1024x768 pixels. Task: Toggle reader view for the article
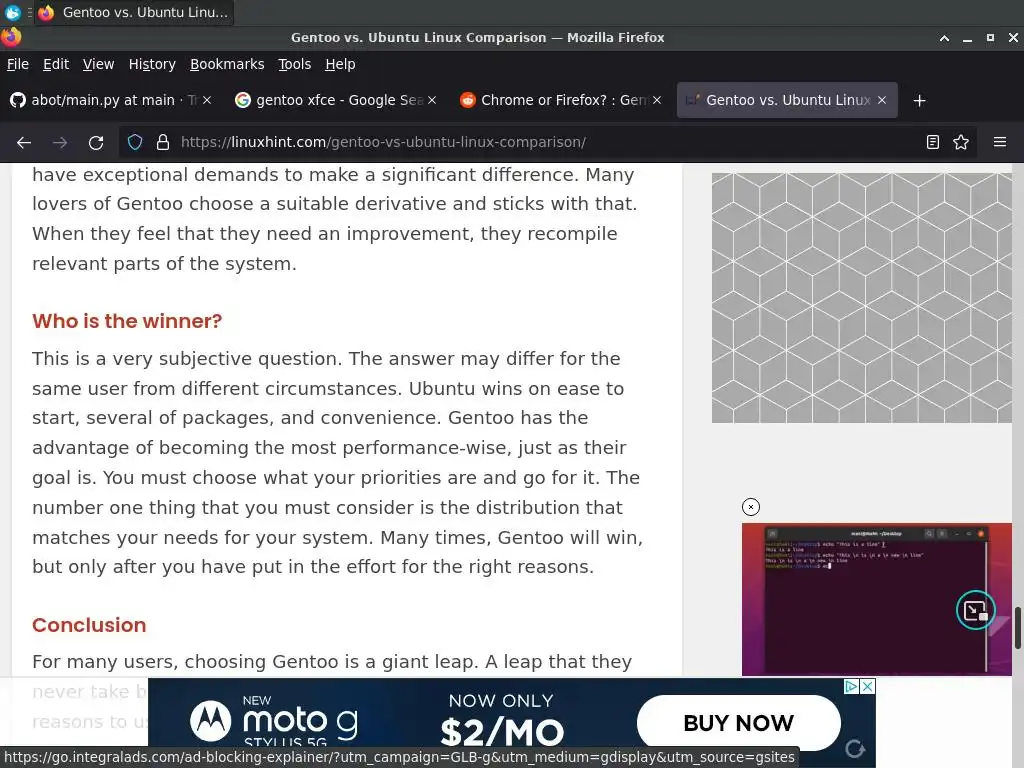pyautogui.click(x=933, y=142)
